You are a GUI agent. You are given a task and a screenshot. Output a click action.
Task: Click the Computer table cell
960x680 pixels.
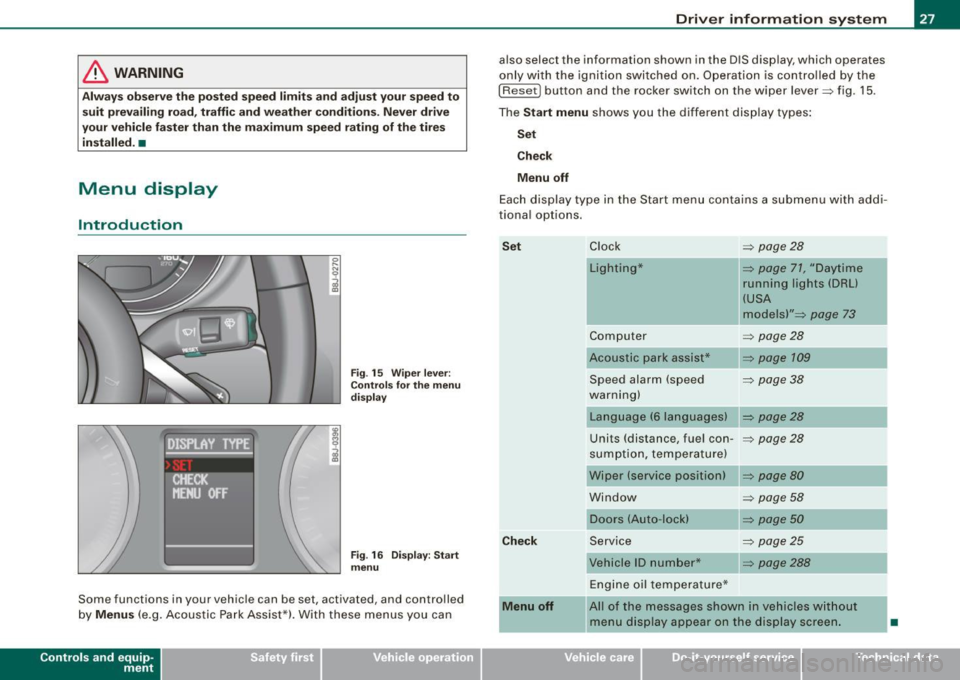pos(662,336)
